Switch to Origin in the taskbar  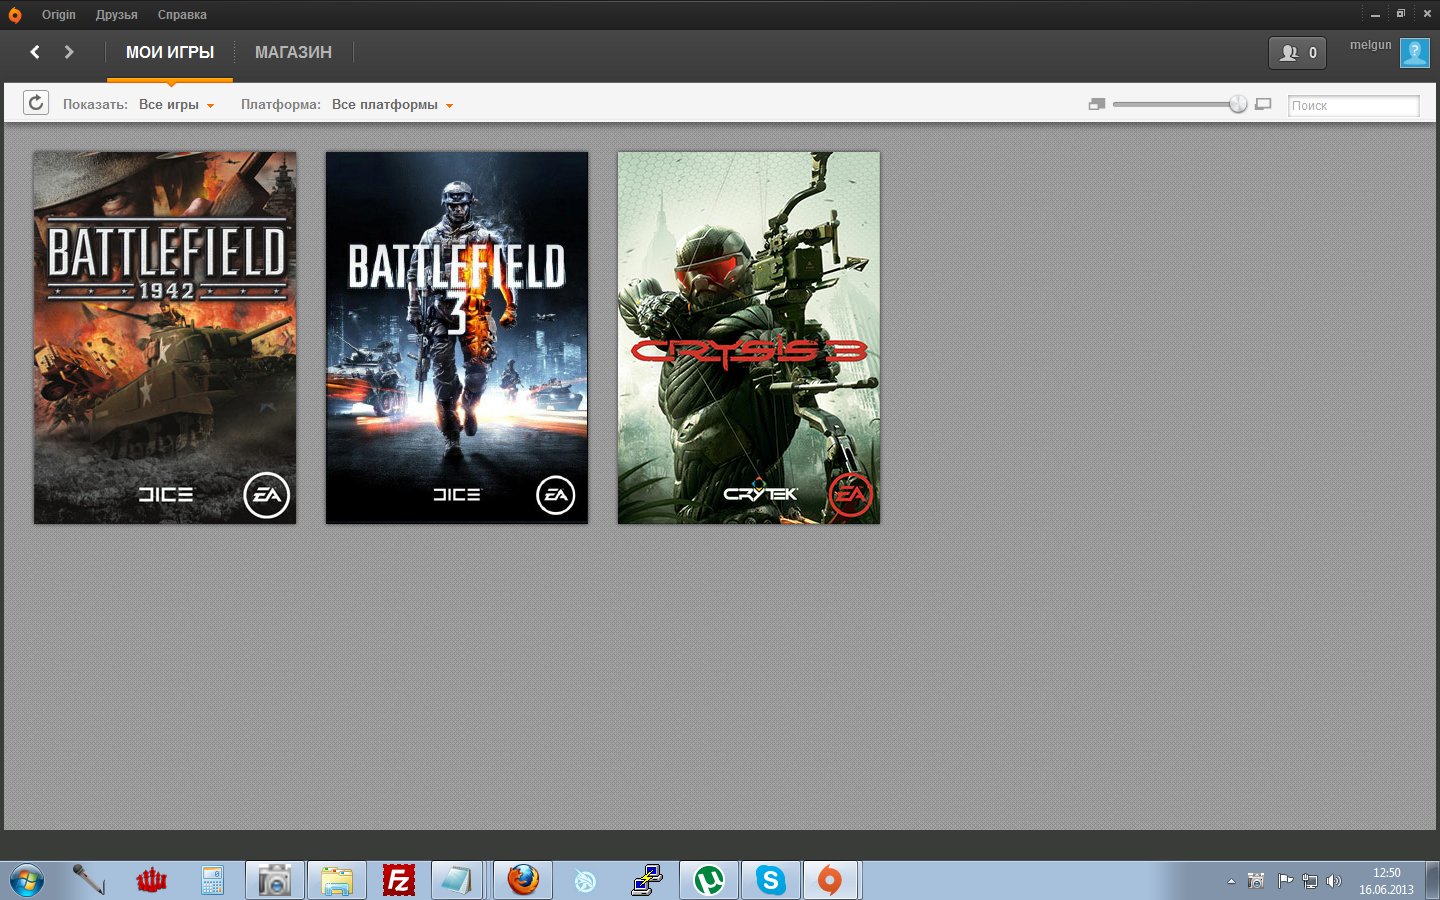click(x=830, y=881)
